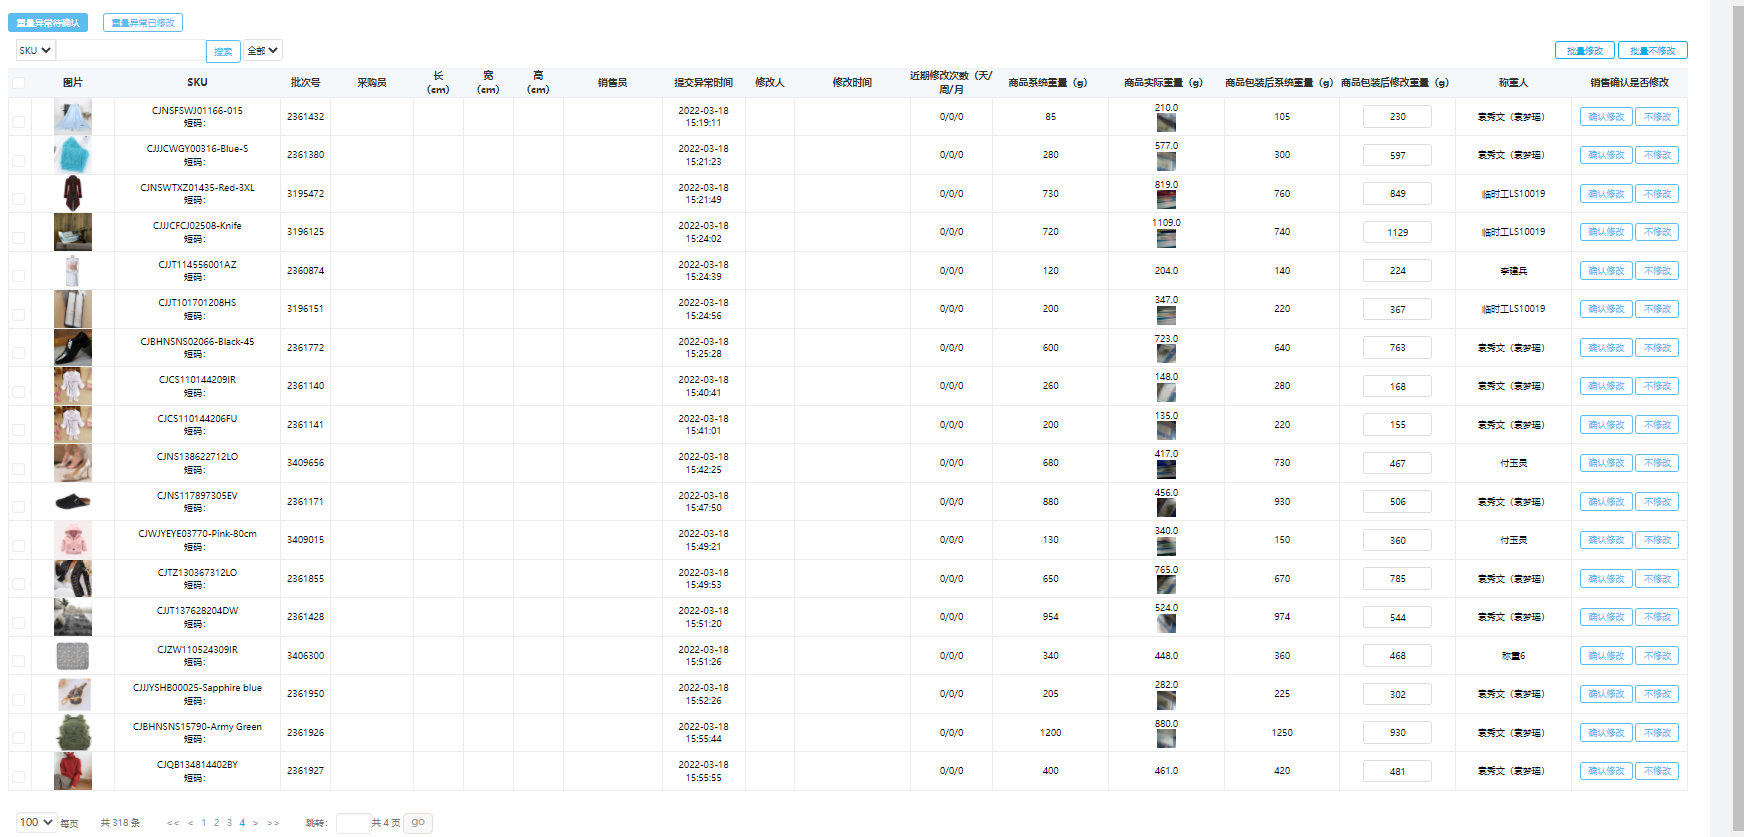Tick the checkbox for CJNSWTXZ01435-Red-3XL row
Viewport: 1744px width, 837px height.
19,199
